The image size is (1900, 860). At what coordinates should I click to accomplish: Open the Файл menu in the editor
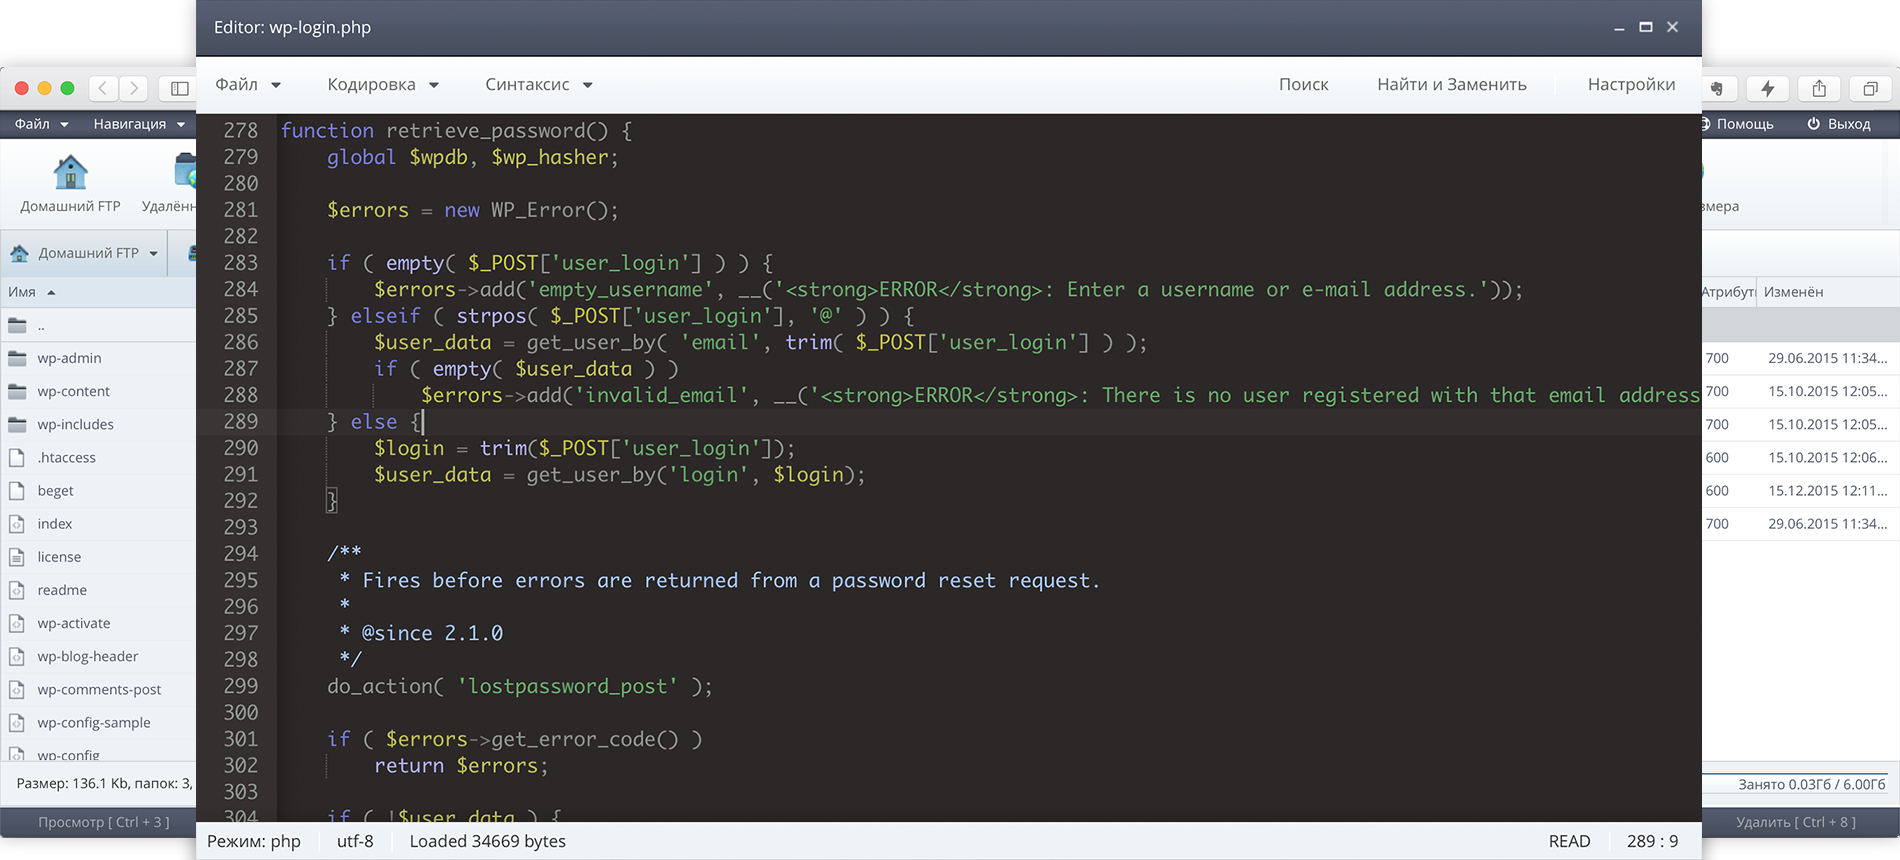point(248,85)
